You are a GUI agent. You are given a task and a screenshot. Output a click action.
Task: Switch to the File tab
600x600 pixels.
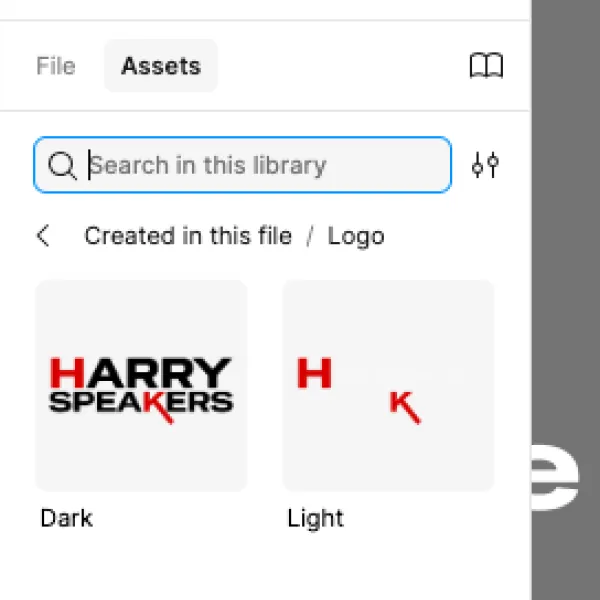point(56,66)
